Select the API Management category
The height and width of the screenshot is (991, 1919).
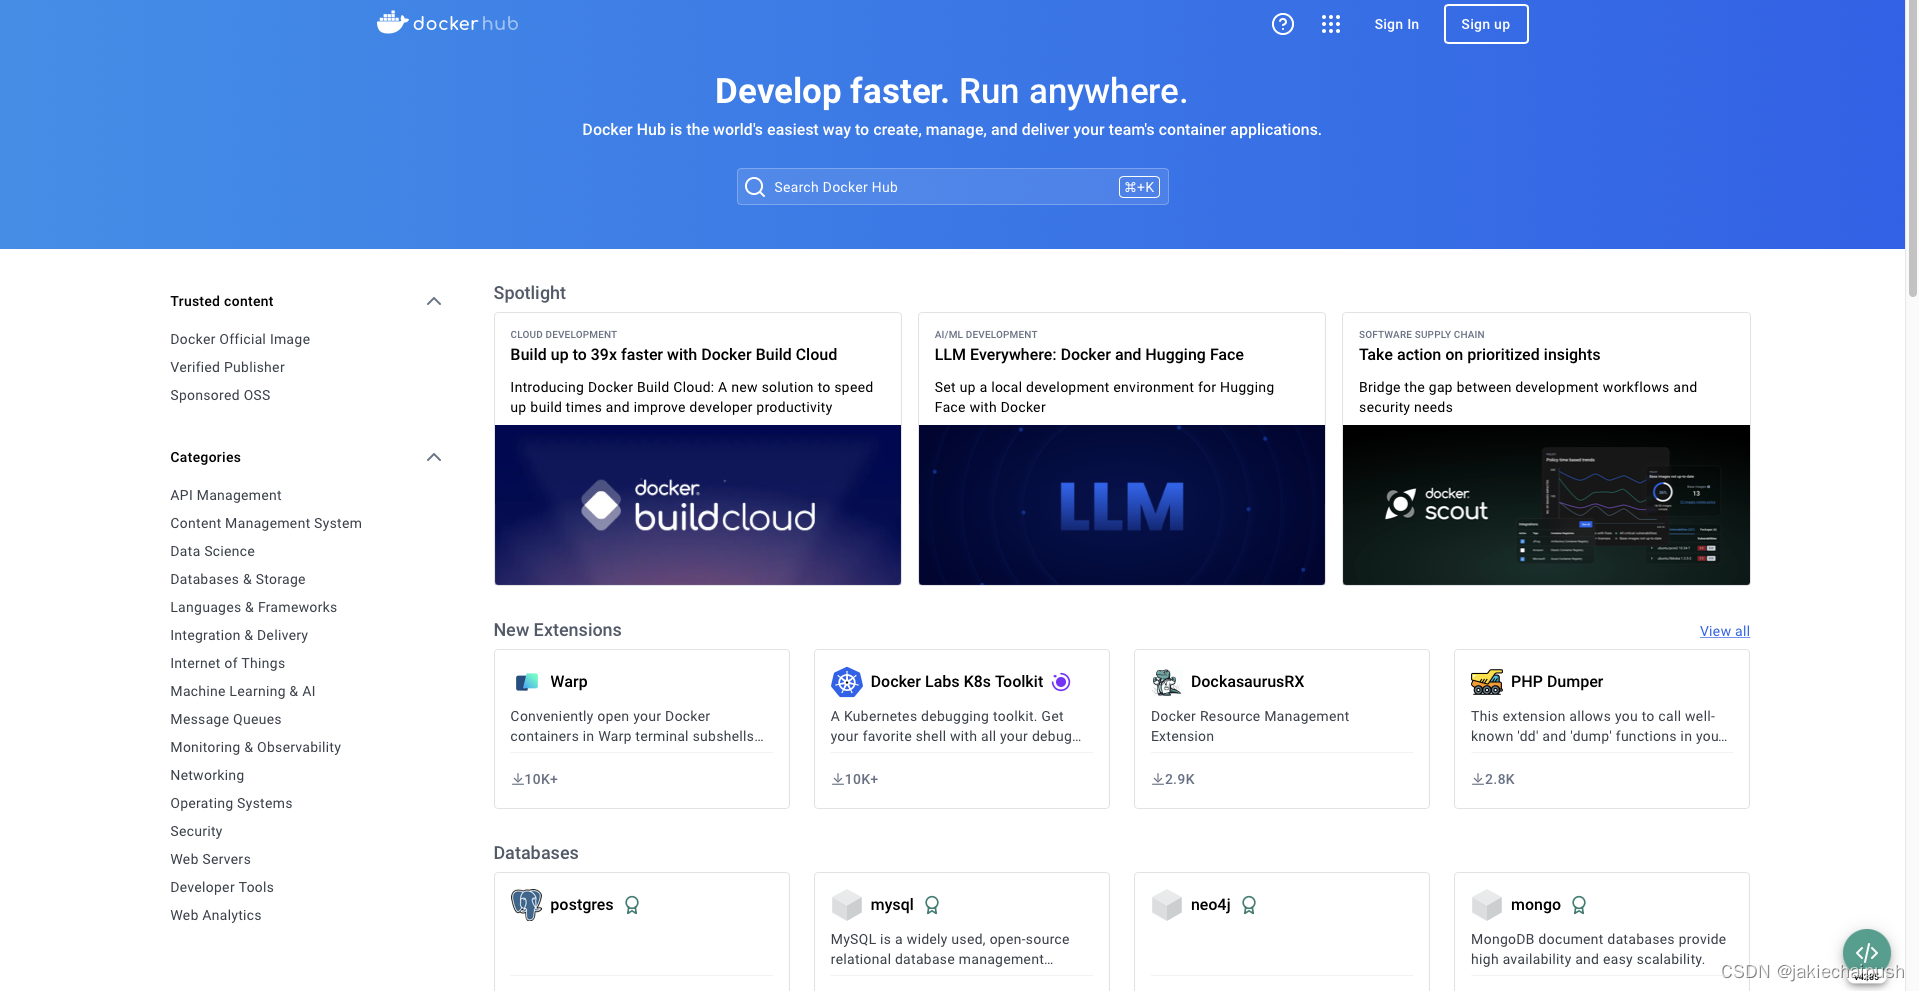(x=226, y=495)
